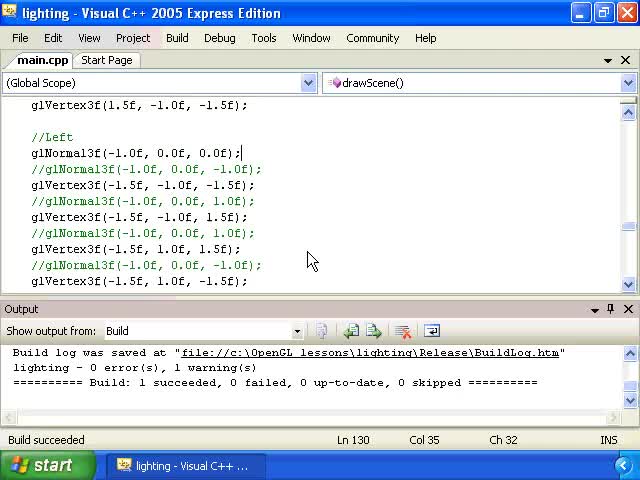
Task: Click the code editor scroll up arrow
Action: 628,112
